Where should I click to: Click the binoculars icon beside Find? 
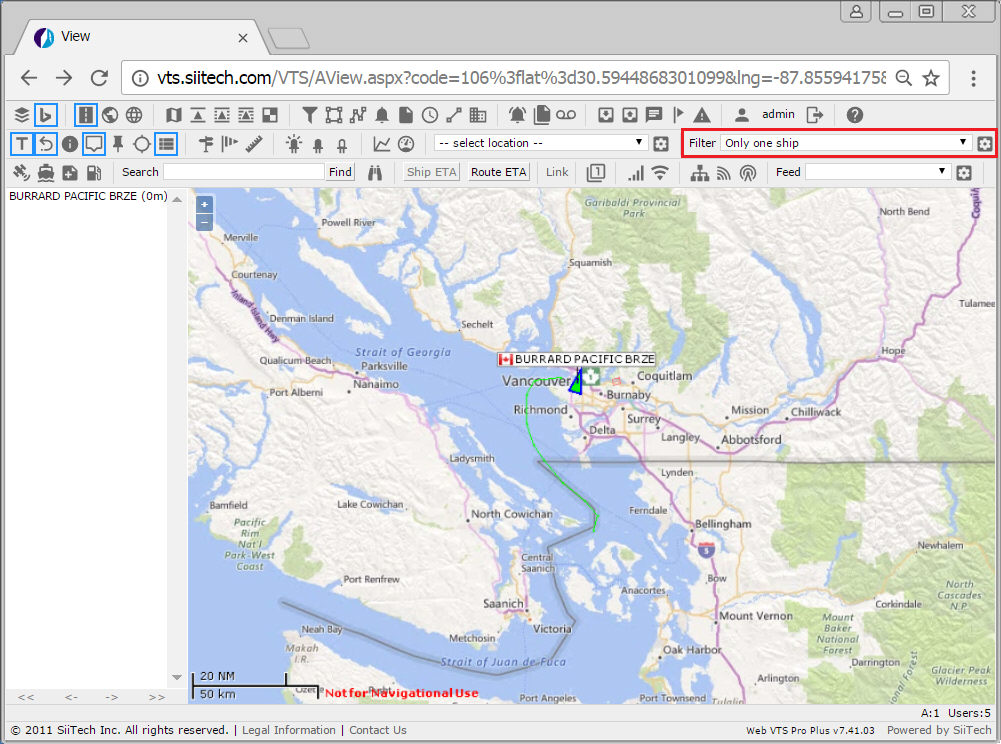pos(375,172)
